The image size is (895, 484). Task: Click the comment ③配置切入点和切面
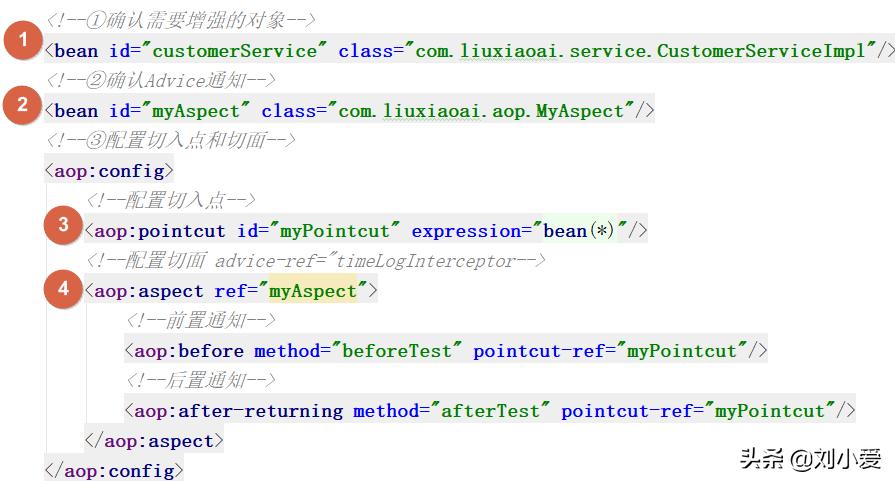pos(171,140)
